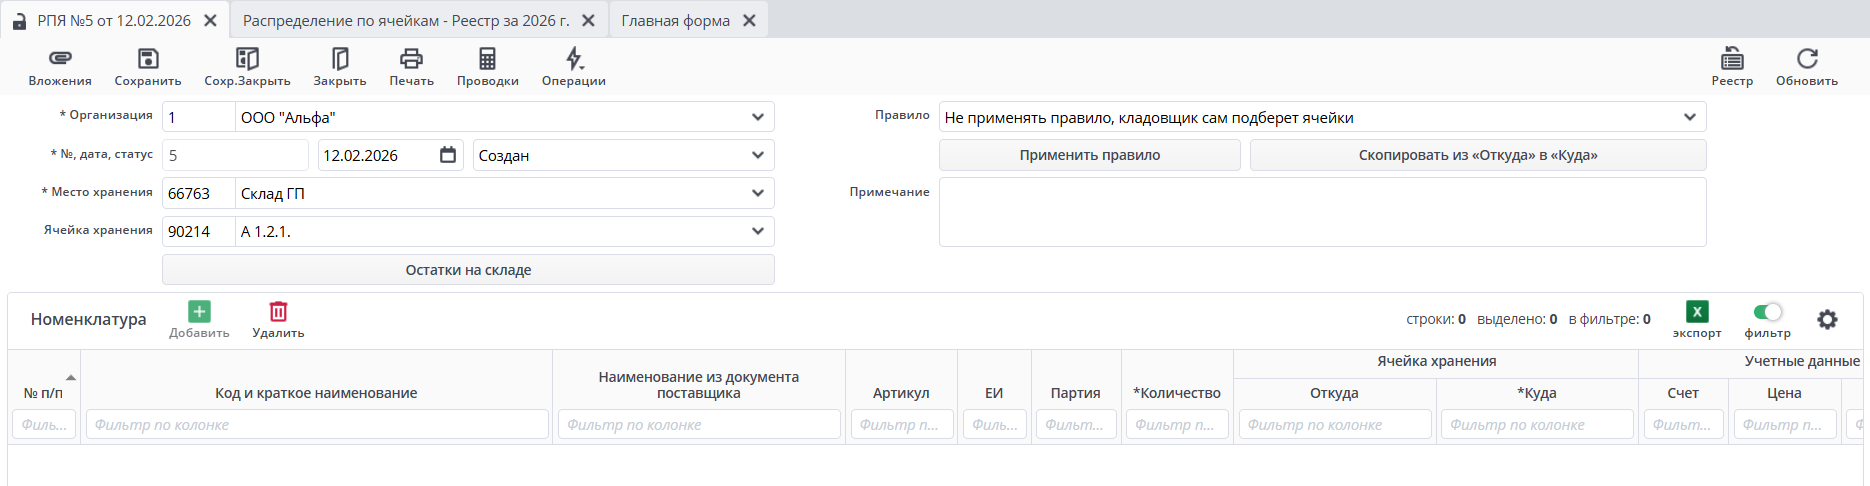Expand the Организация dropdown
This screenshot has width=1870, height=486.
[757, 117]
